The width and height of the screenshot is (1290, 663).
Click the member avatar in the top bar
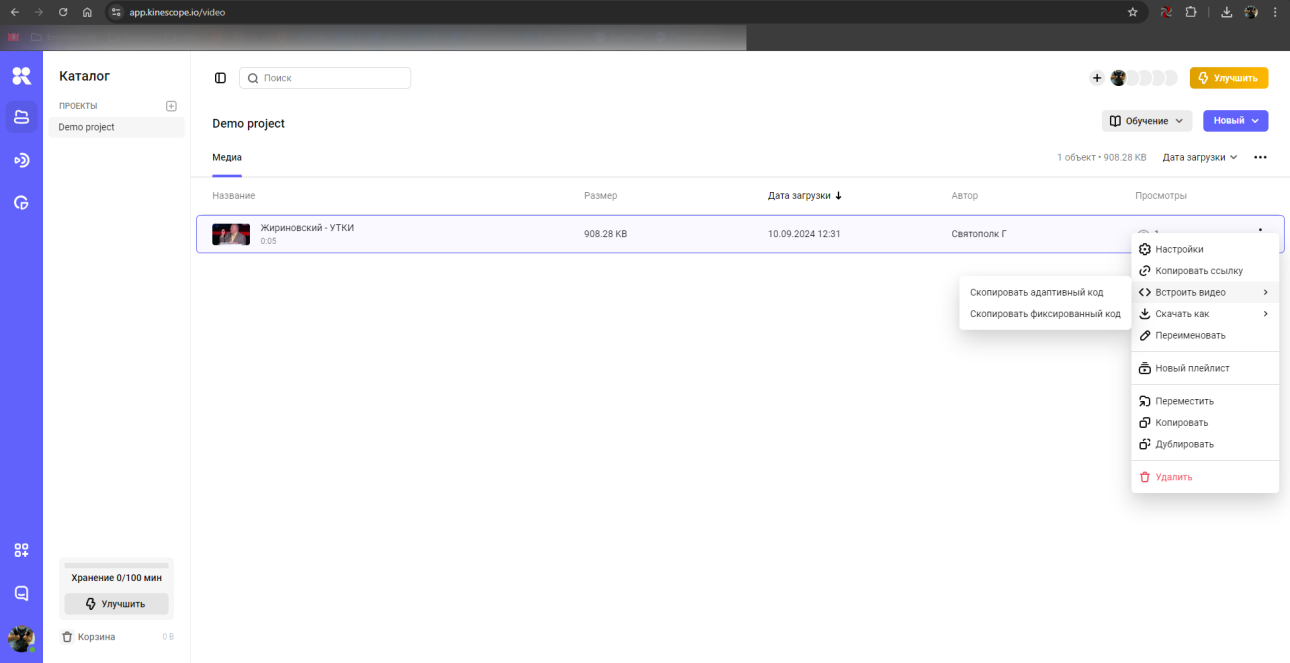pos(1118,78)
